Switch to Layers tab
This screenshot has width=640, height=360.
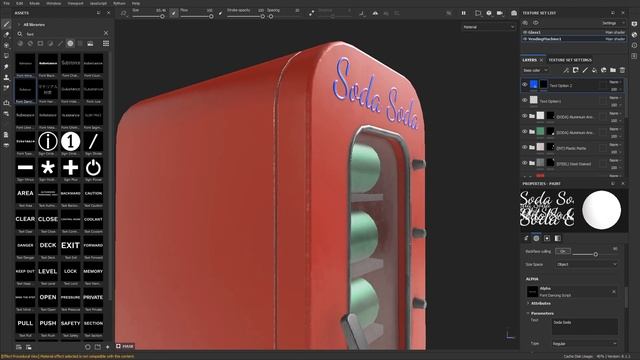tap(529, 60)
